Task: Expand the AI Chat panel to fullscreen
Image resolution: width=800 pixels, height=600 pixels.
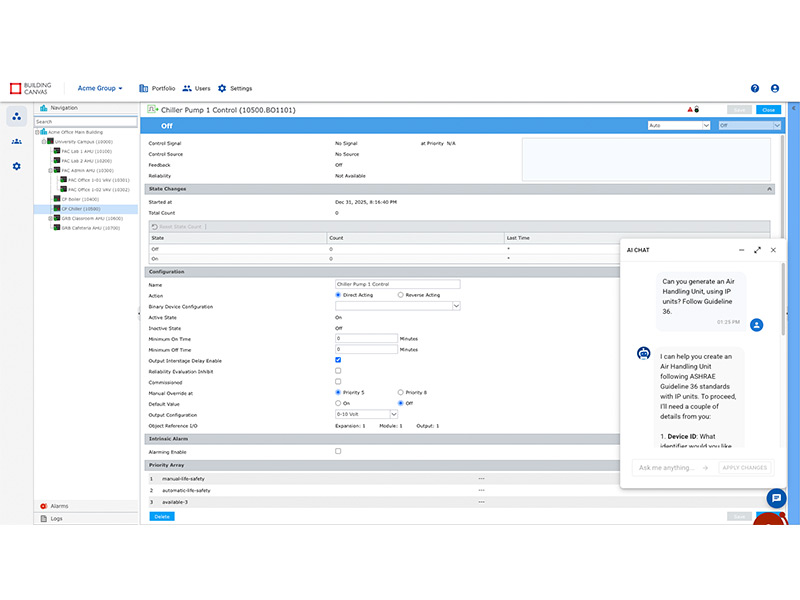Action: [757, 250]
